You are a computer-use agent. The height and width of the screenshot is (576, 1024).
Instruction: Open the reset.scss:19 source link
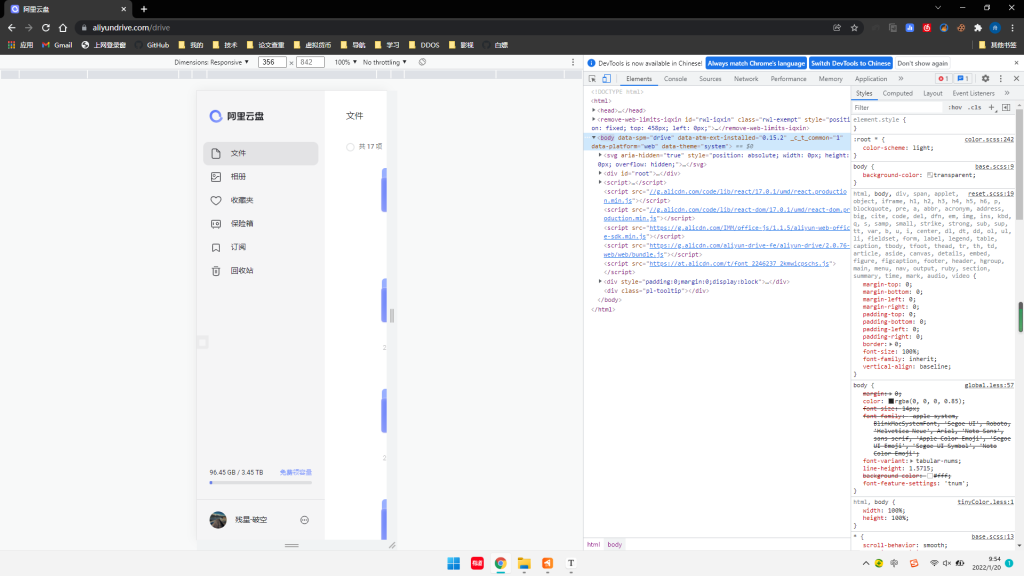click(x=991, y=193)
